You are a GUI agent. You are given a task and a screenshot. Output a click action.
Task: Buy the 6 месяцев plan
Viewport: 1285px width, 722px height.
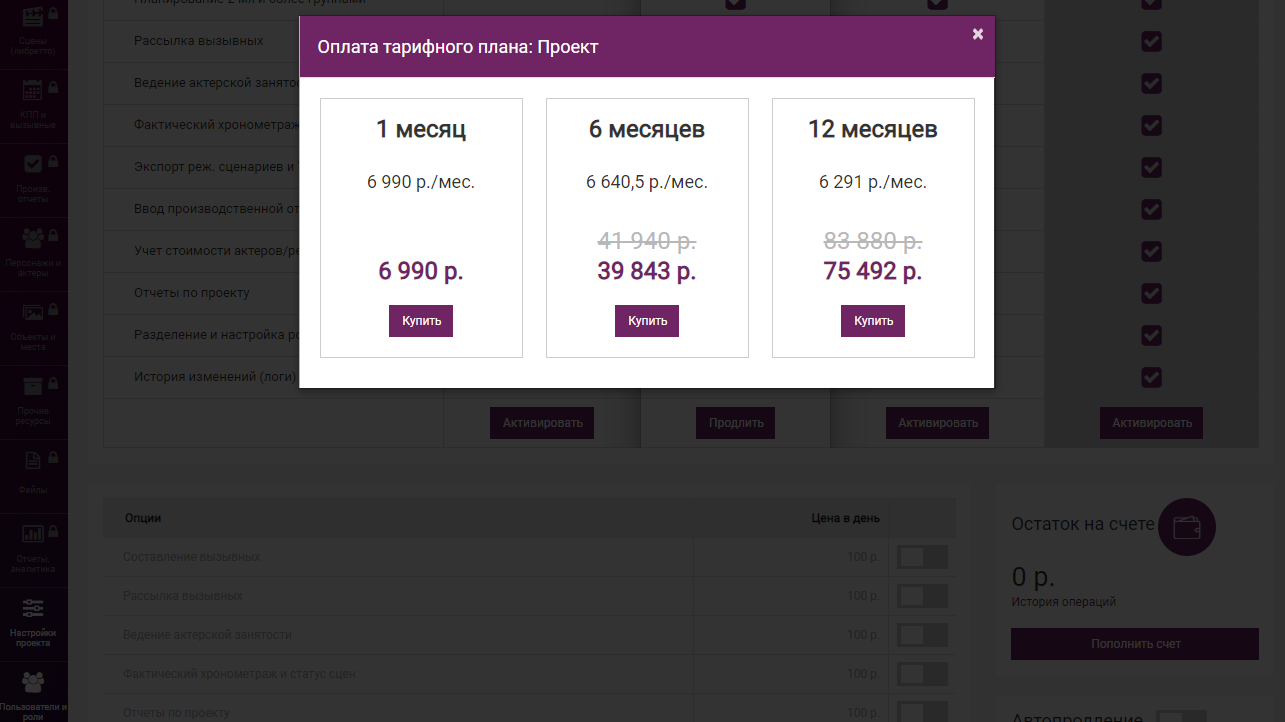point(647,321)
